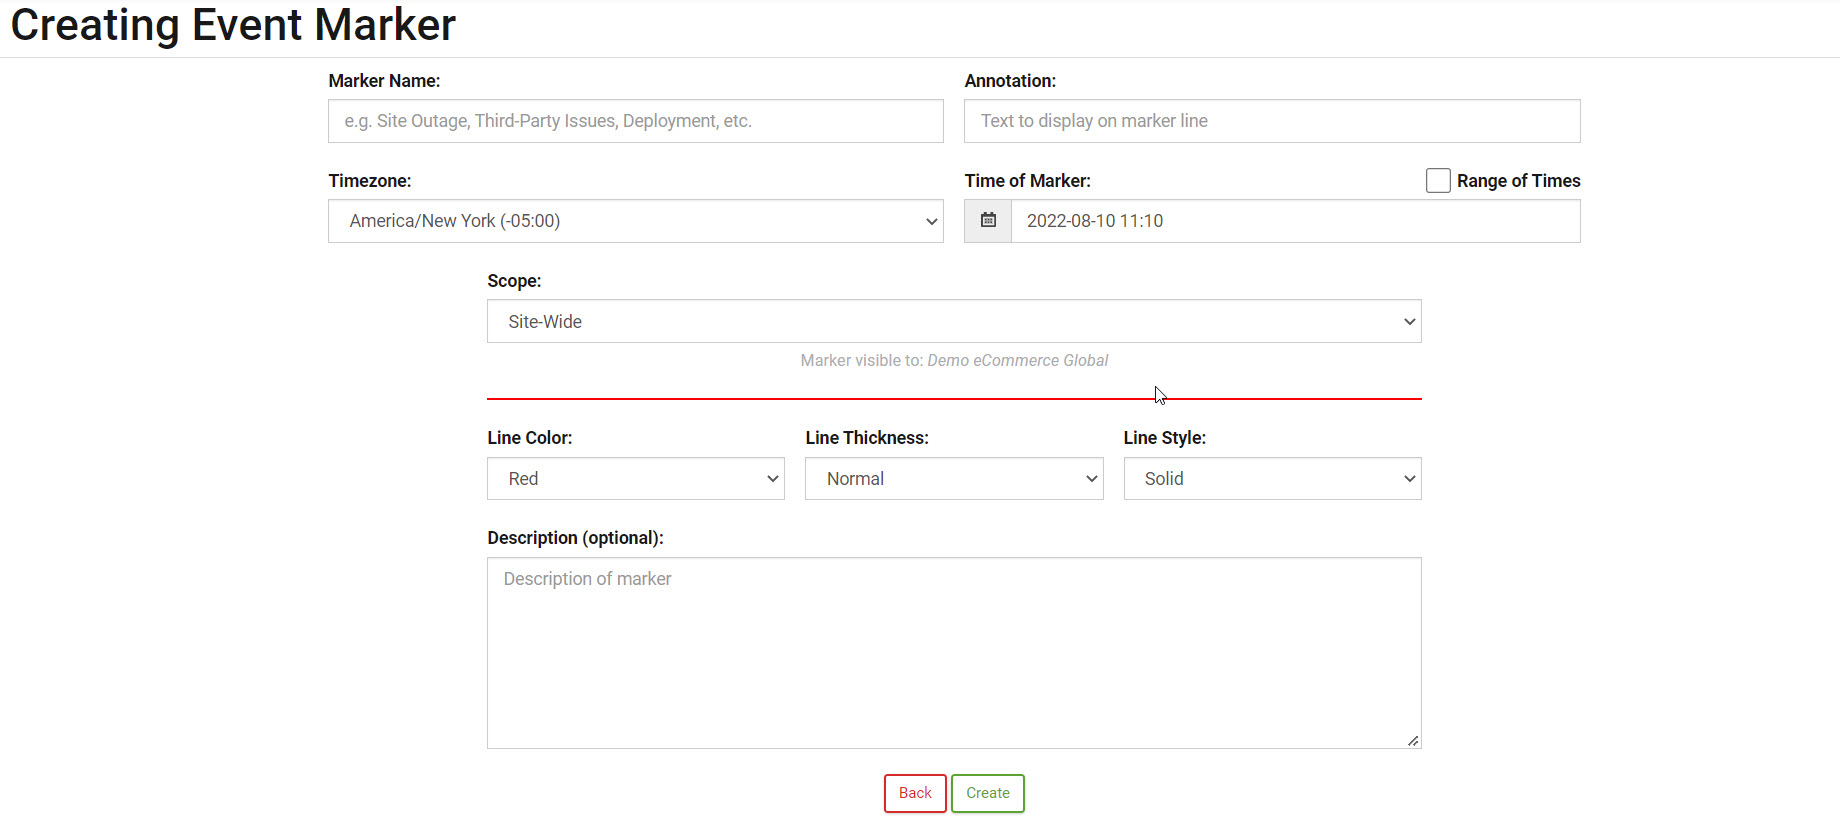Open the Line Thickness dropdown

[954, 479]
